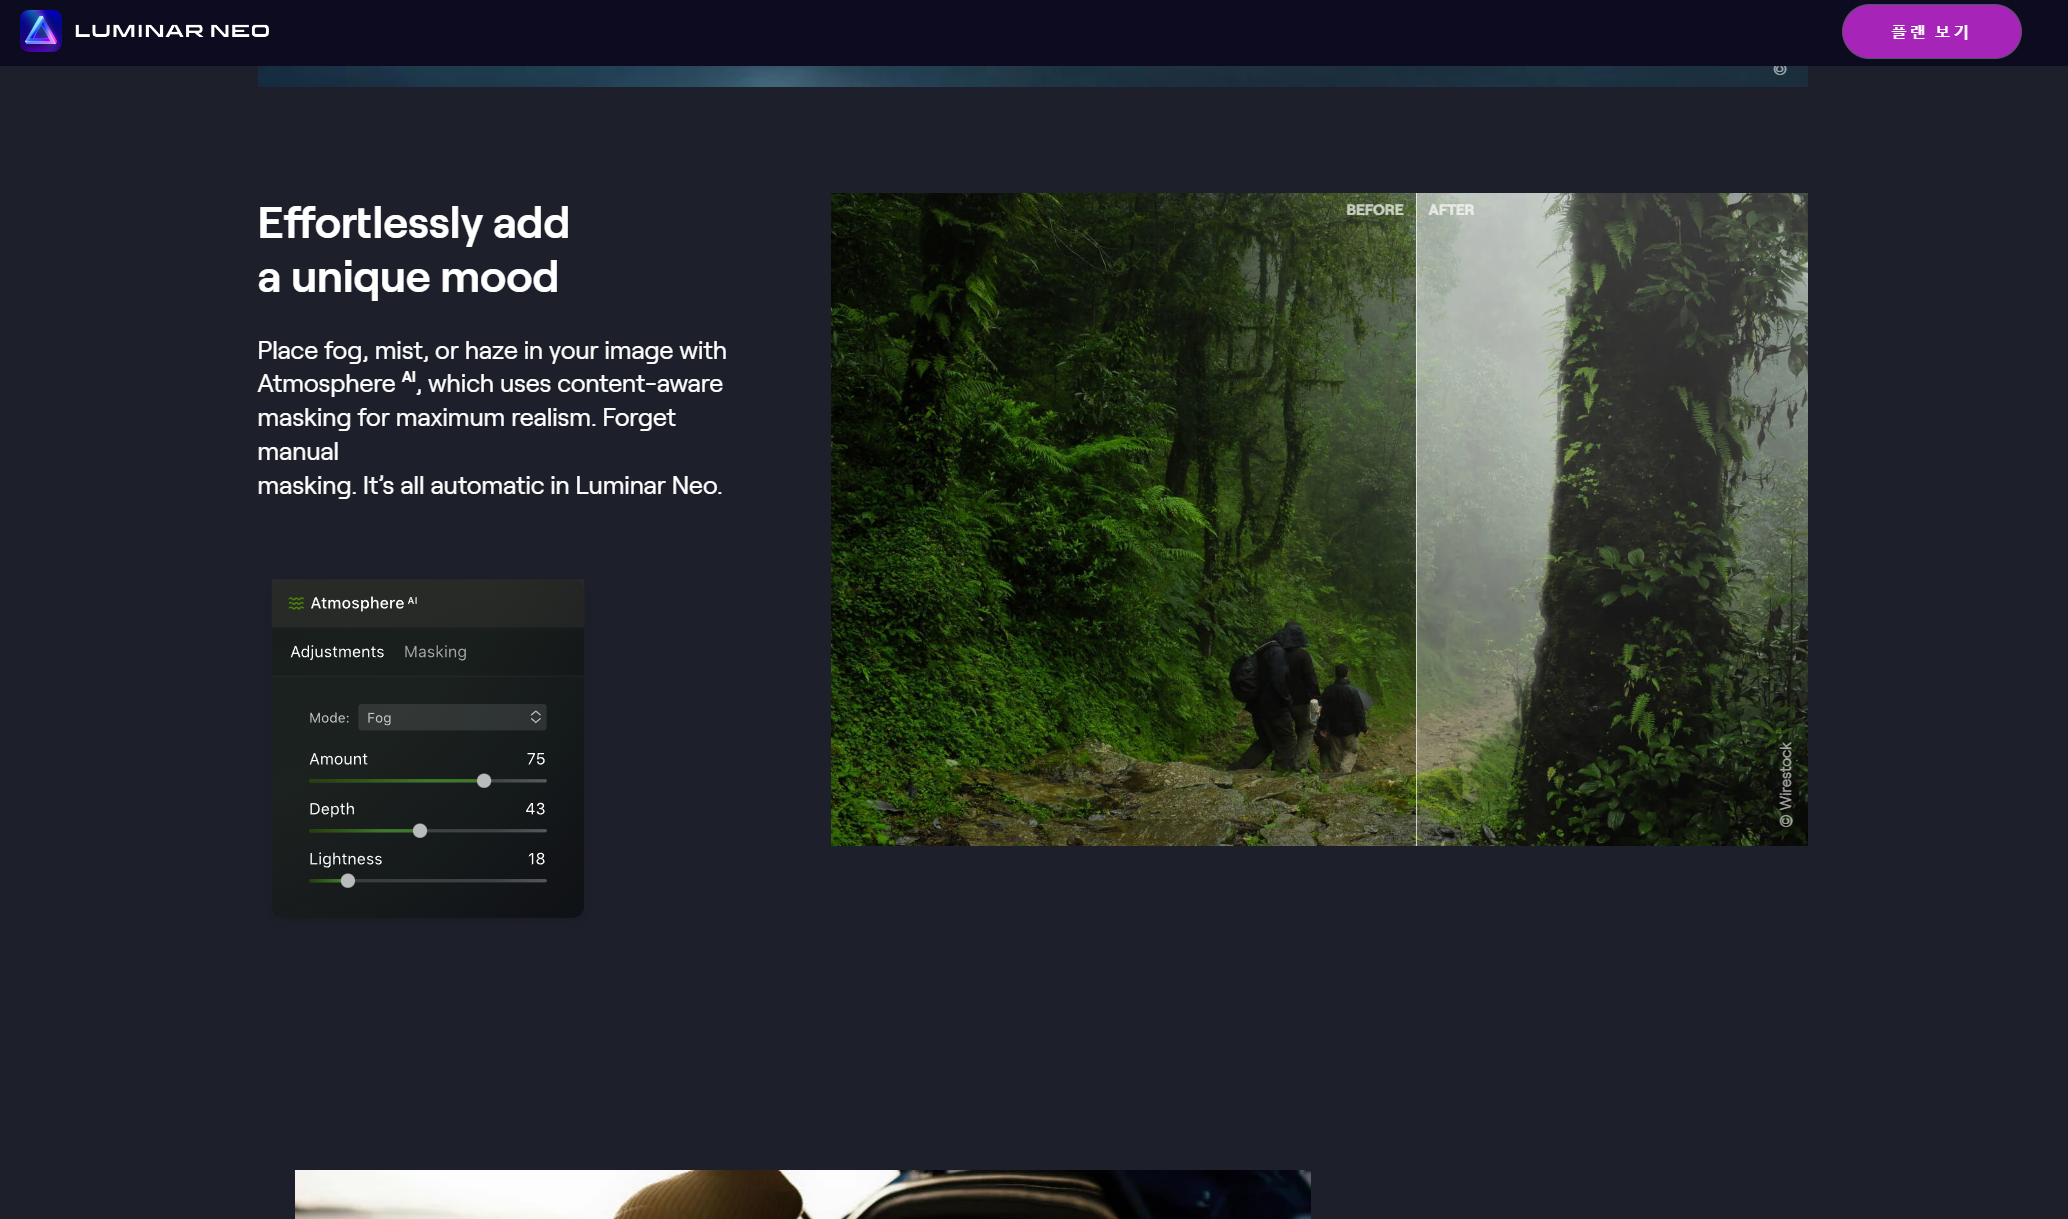Screen dimensions: 2068x1219
Task: Click the AFTER label on the image
Action: 1451,210
